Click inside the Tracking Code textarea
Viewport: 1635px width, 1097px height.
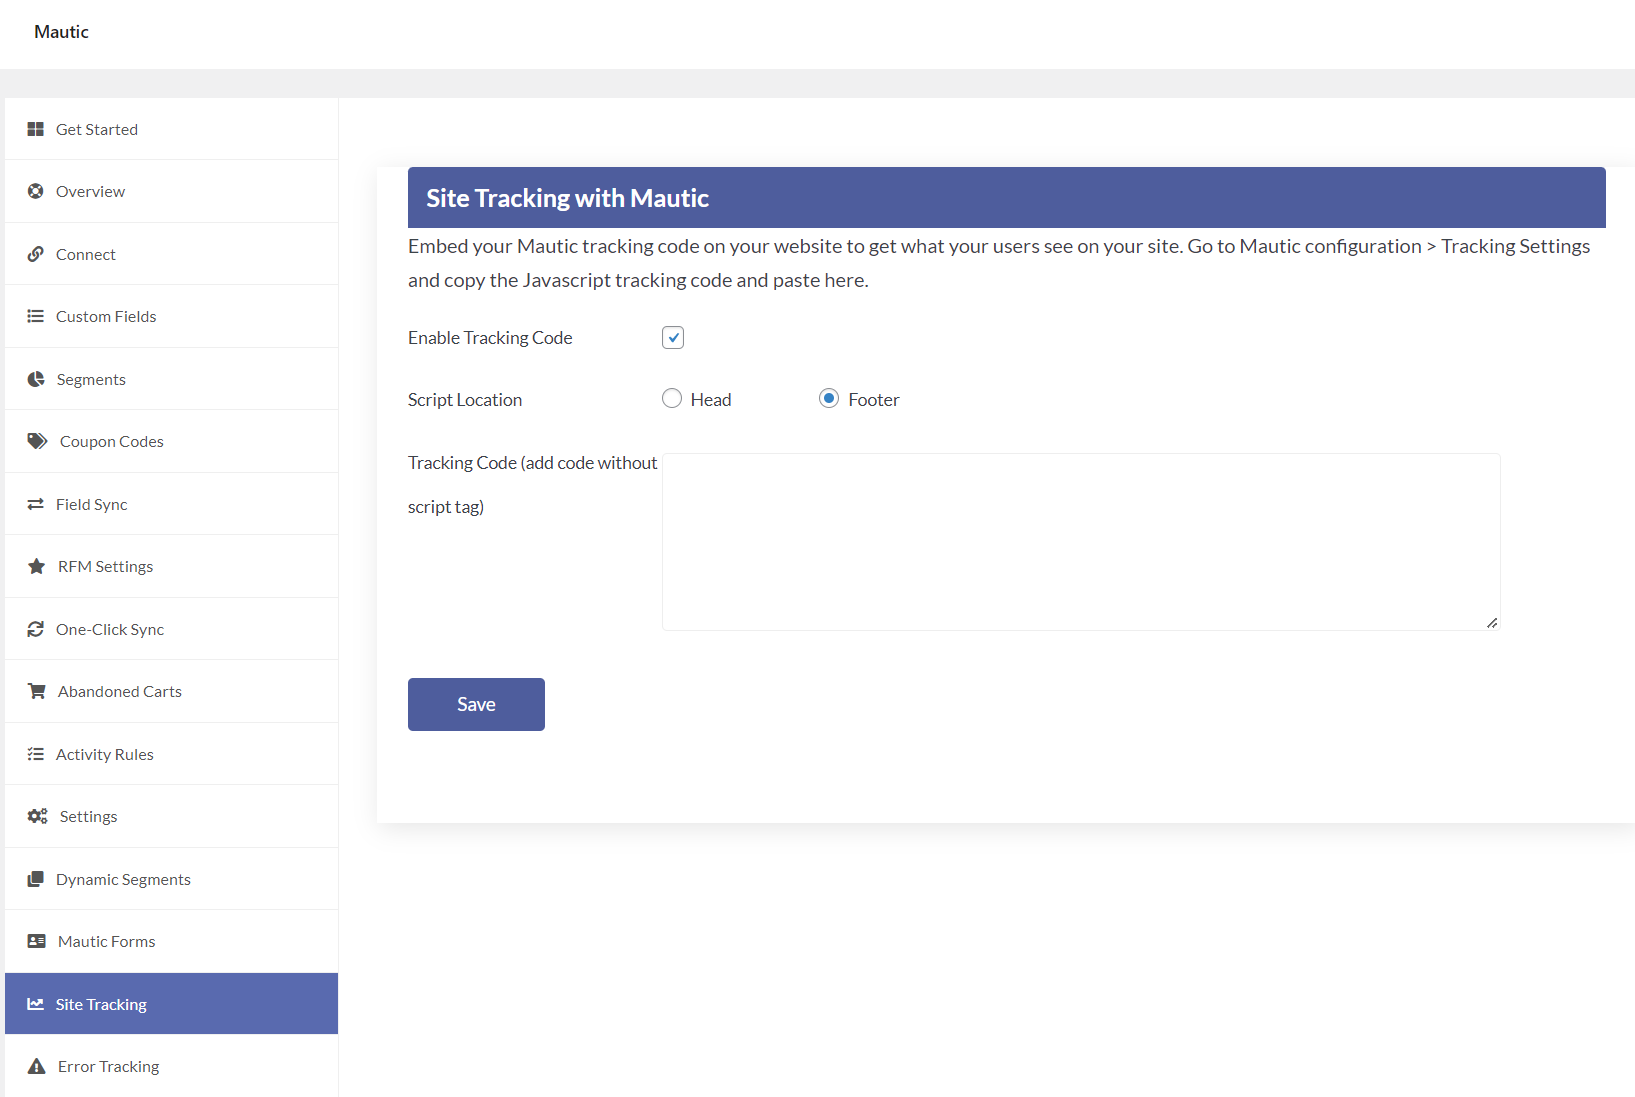(x=1081, y=542)
